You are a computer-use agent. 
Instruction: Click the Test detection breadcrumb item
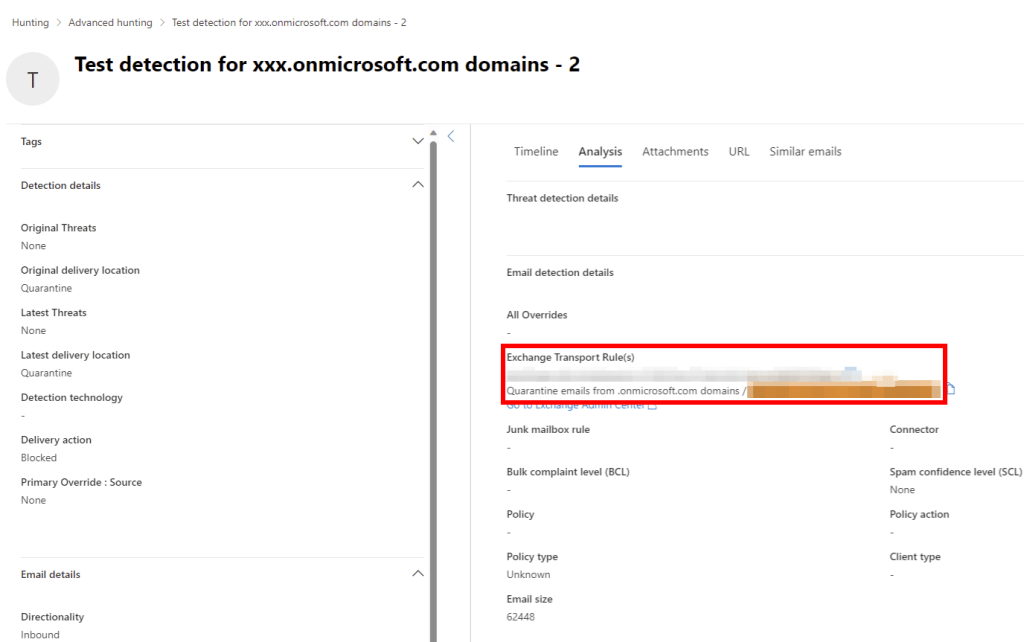coord(289,22)
